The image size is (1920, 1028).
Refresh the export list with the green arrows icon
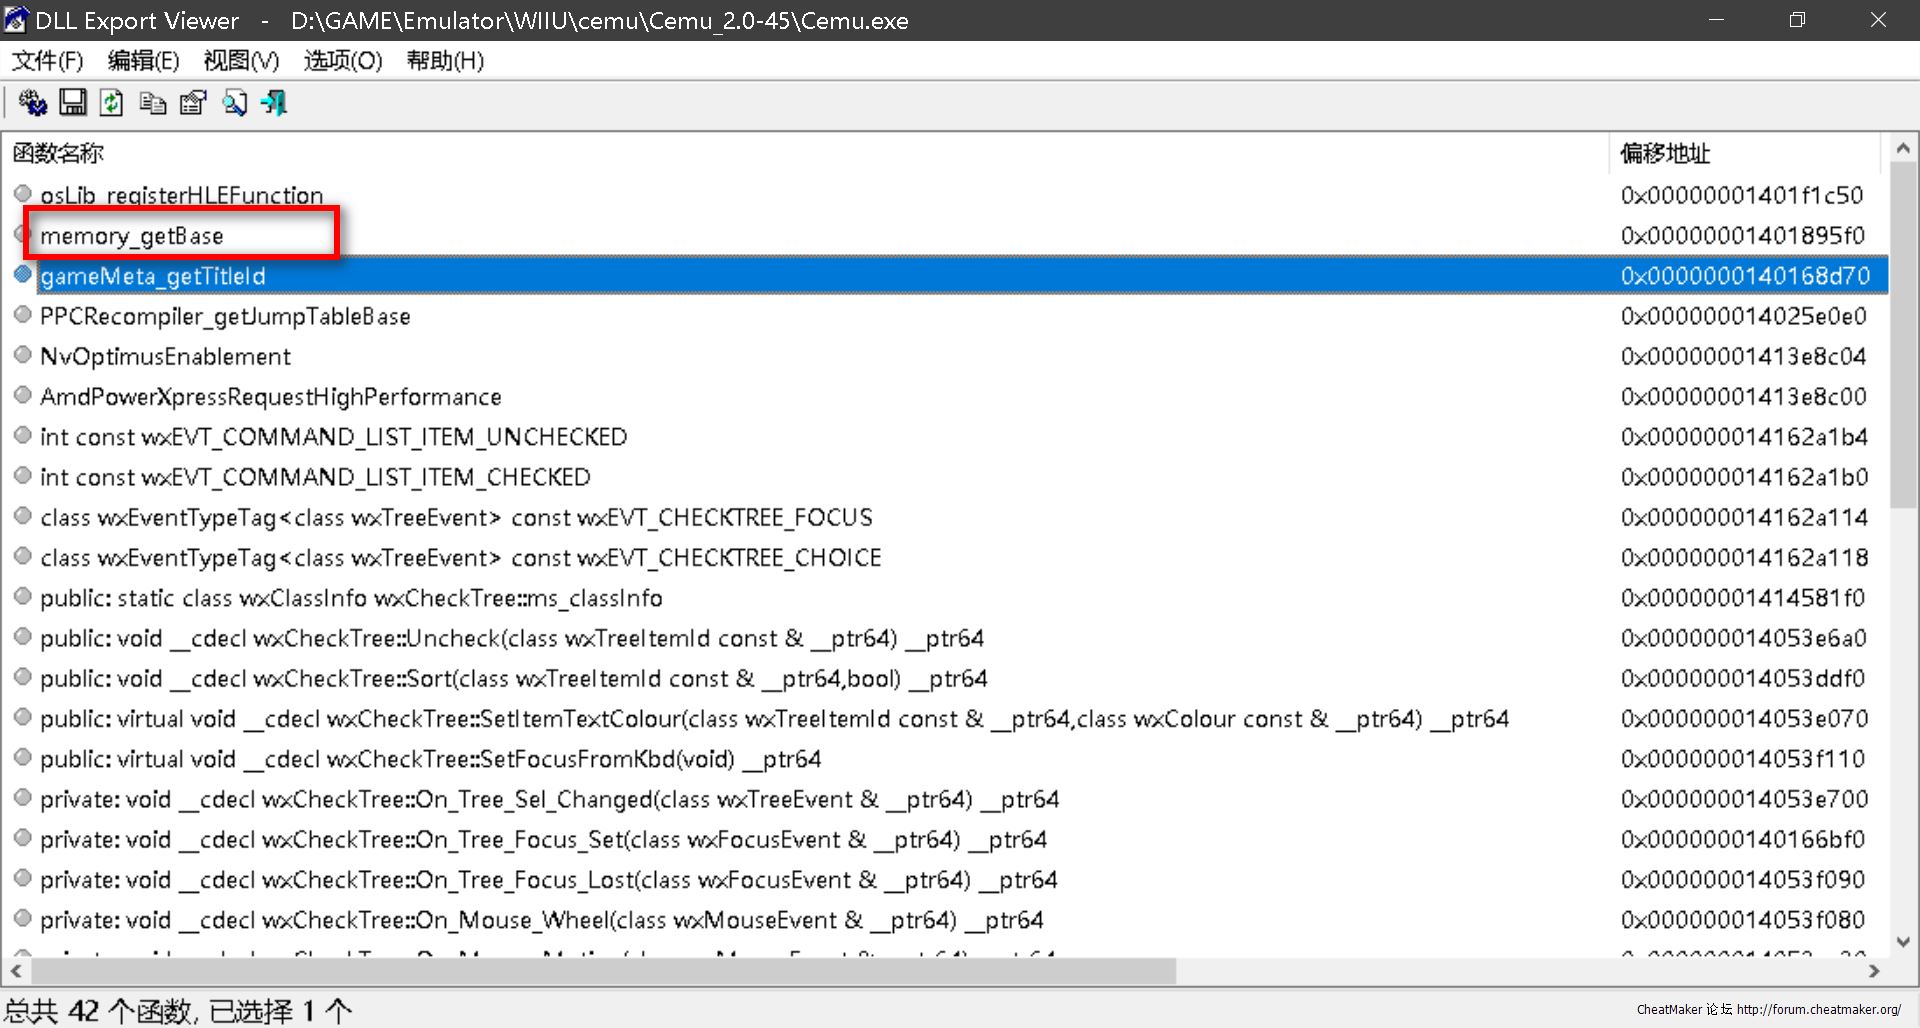112,103
